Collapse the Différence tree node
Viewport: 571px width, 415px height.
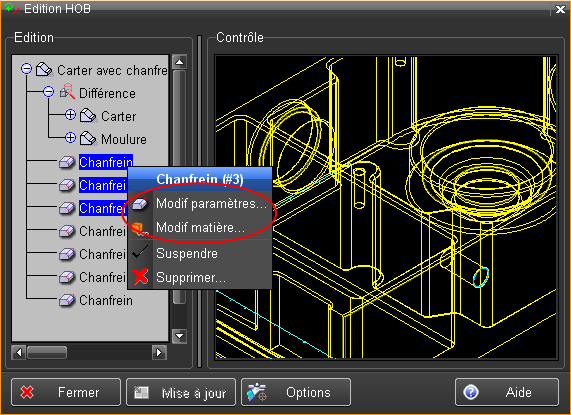click(48, 91)
